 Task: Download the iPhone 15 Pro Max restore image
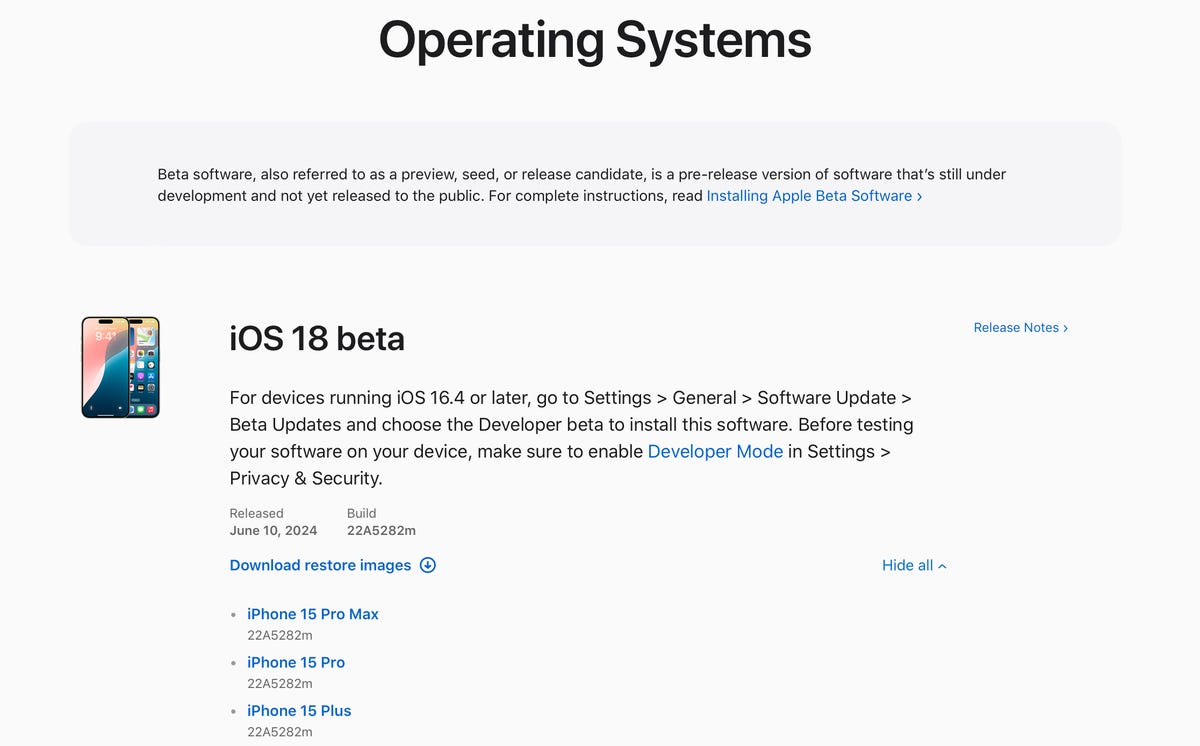313,614
